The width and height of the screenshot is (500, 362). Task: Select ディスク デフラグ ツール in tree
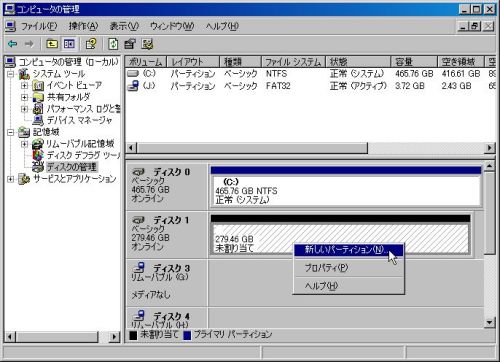[x=83, y=155]
